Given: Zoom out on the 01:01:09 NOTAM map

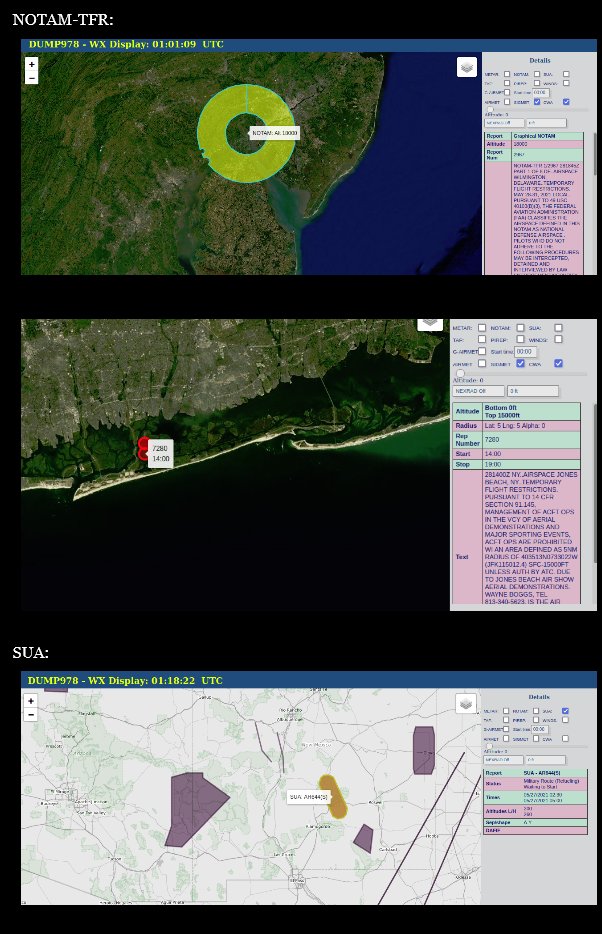Looking at the screenshot, I should click(x=32, y=77).
